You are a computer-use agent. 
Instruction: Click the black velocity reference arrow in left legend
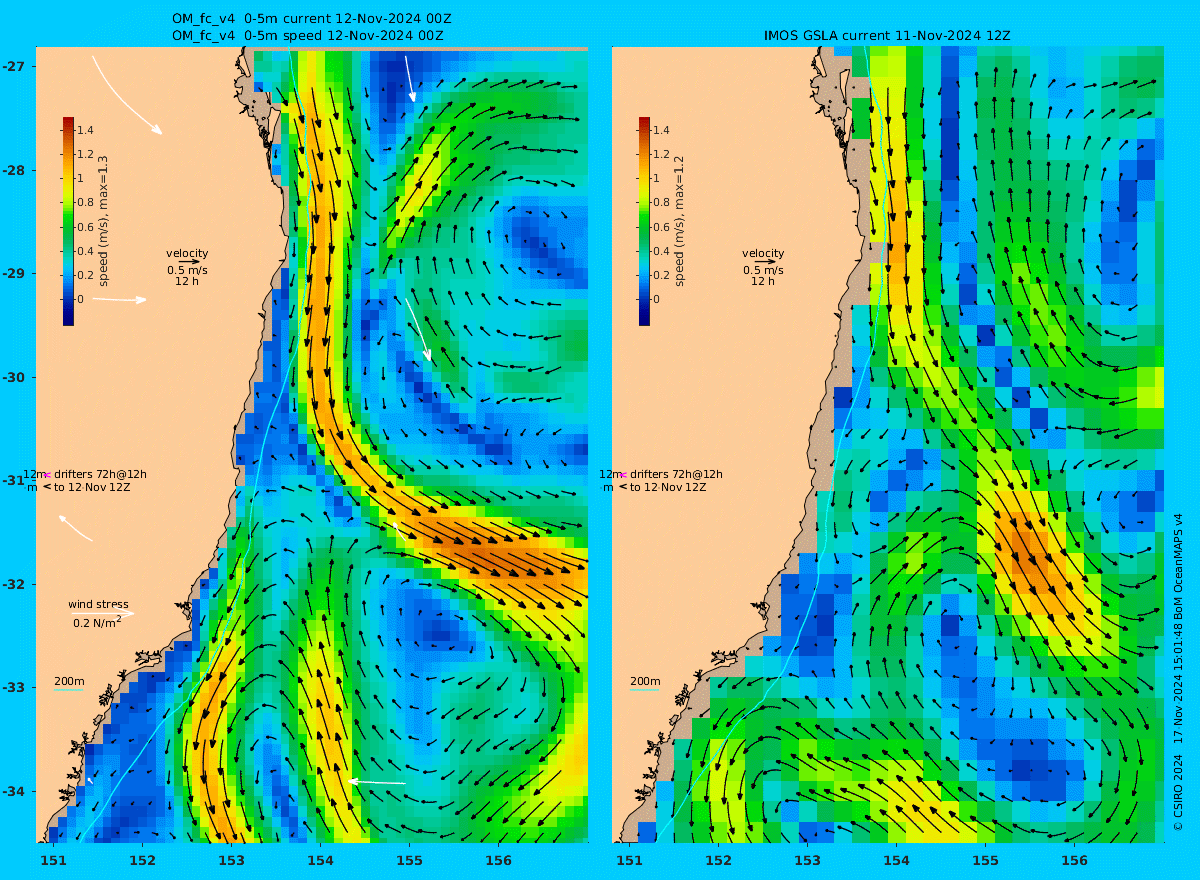(189, 262)
